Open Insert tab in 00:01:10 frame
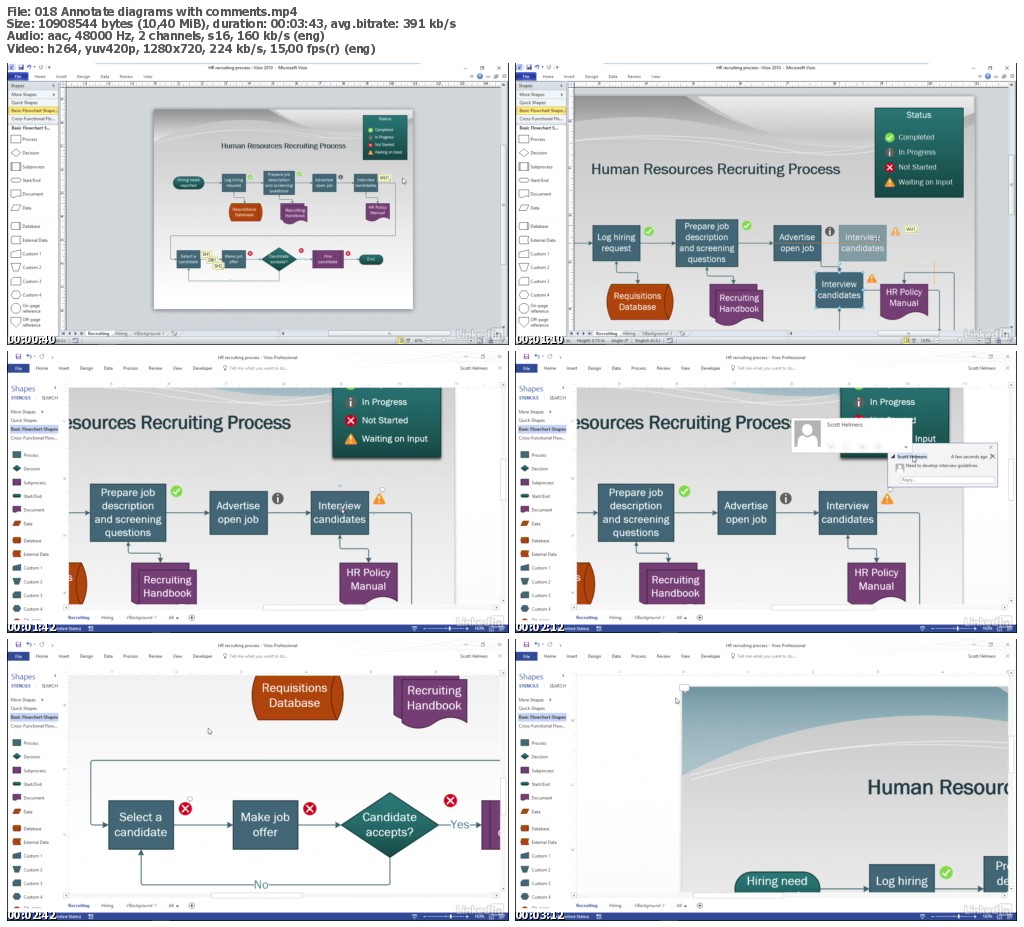The height and width of the screenshot is (927, 1024). [x=569, y=76]
